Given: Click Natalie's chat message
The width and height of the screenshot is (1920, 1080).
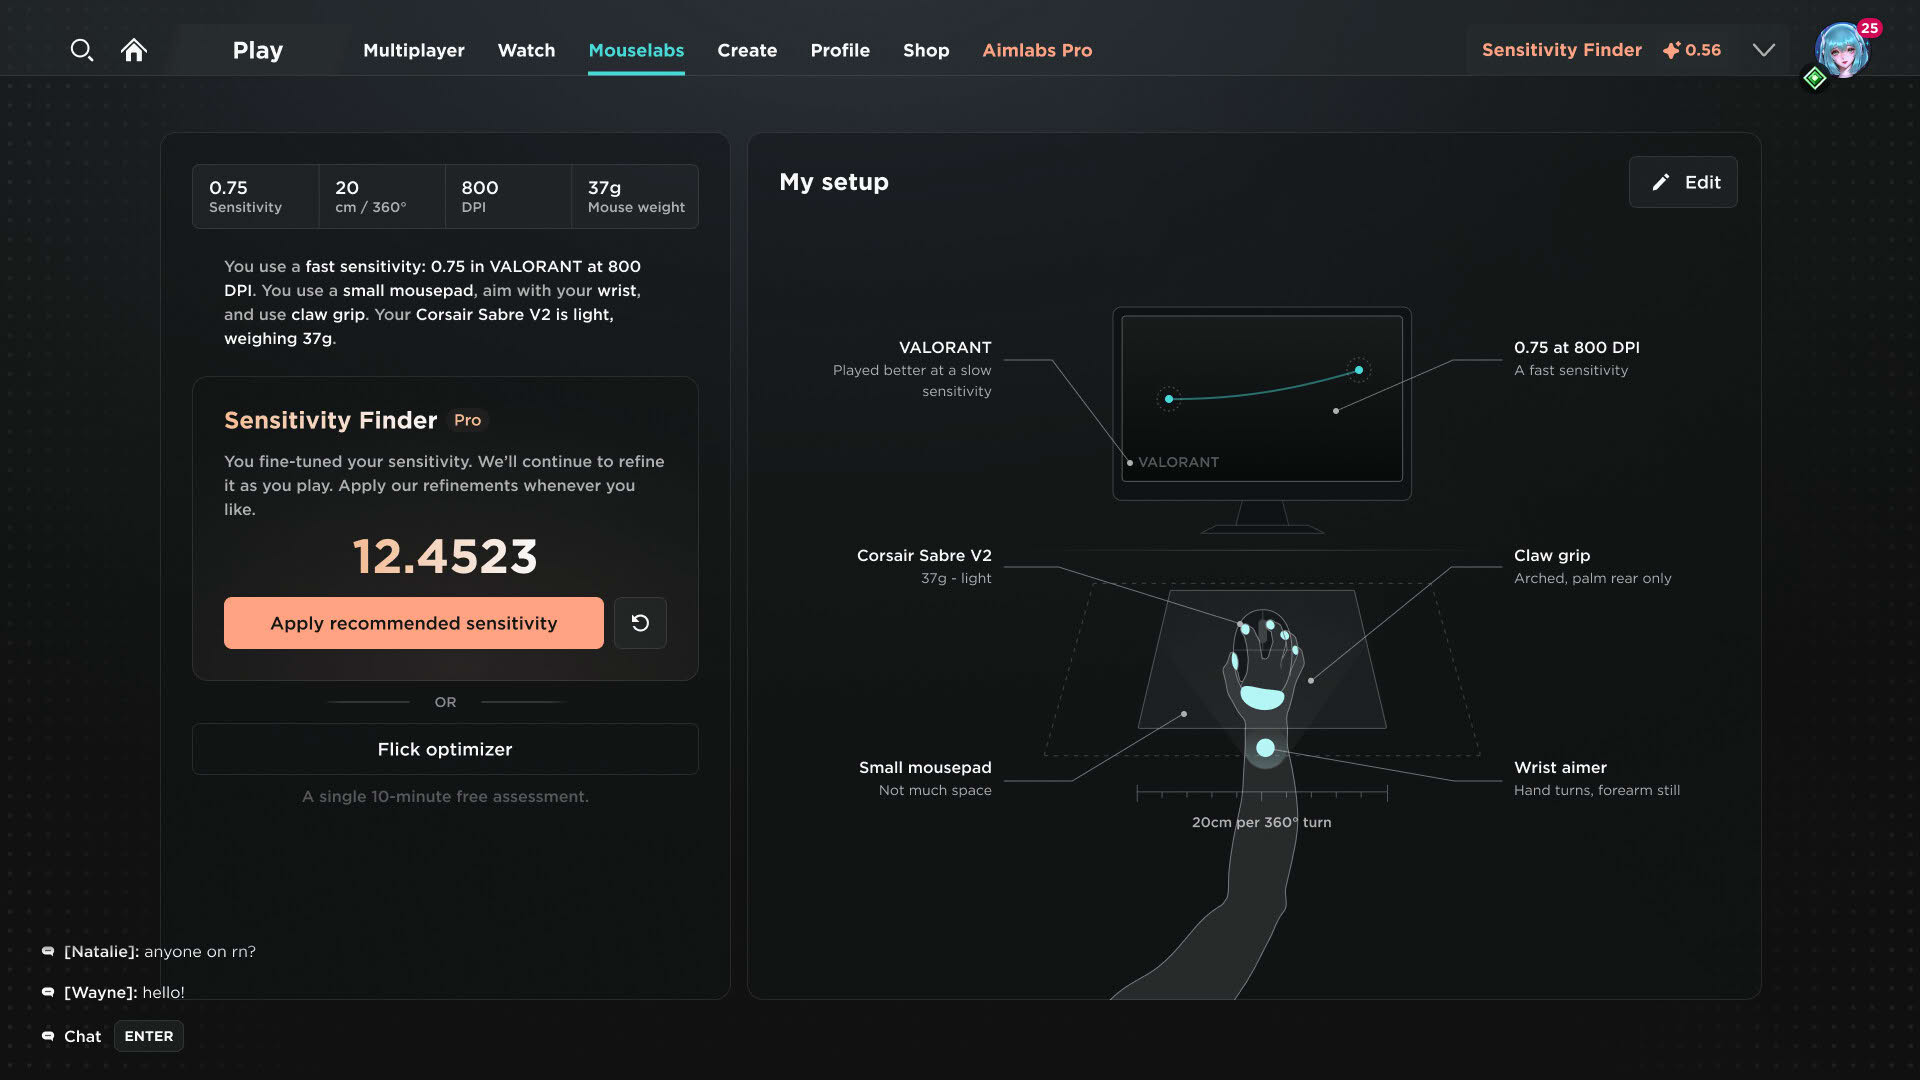Looking at the screenshot, I should click(160, 951).
